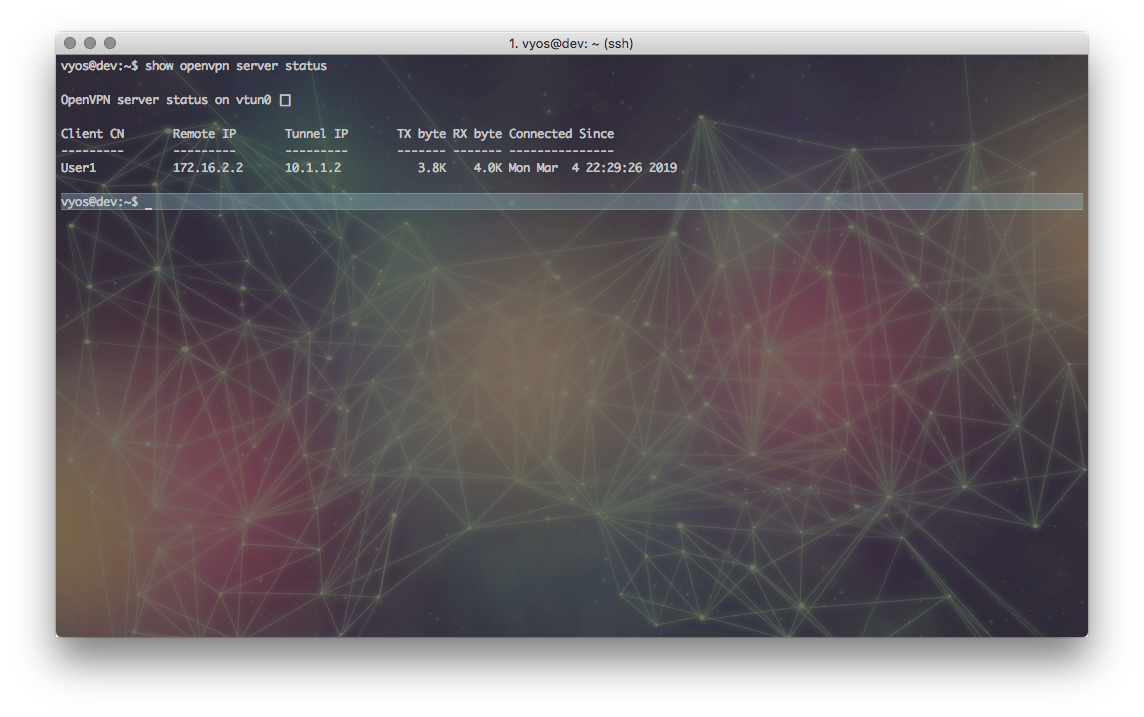Click the "RX byte" column header

pyautogui.click(x=477, y=134)
